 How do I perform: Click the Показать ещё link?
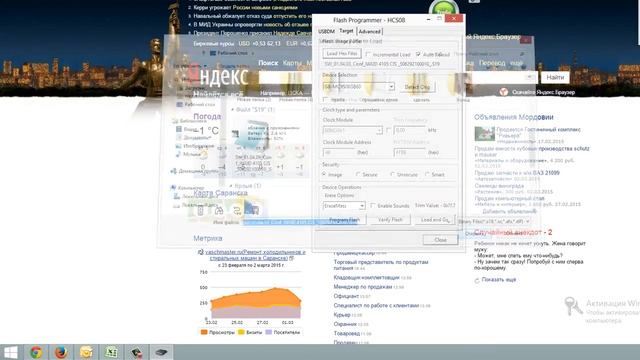pos(499,280)
